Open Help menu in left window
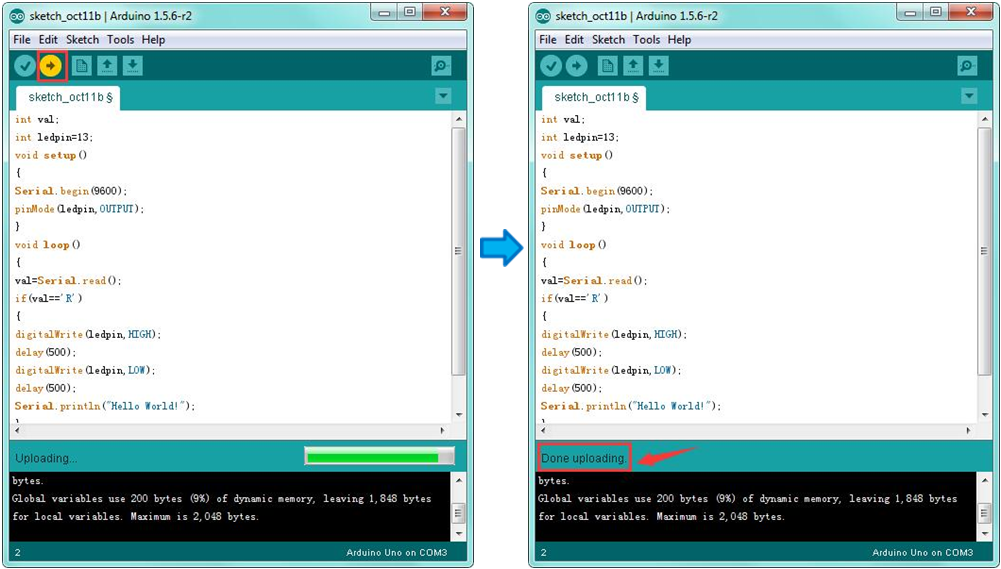Viewport: 1001px width, 569px height. (x=153, y=40)
